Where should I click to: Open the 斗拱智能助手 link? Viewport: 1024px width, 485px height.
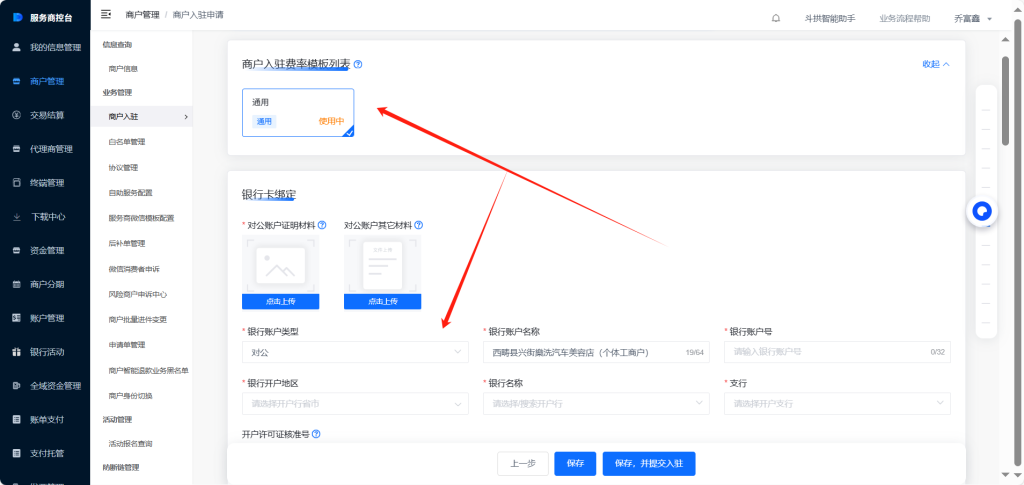tap(829, 19)
